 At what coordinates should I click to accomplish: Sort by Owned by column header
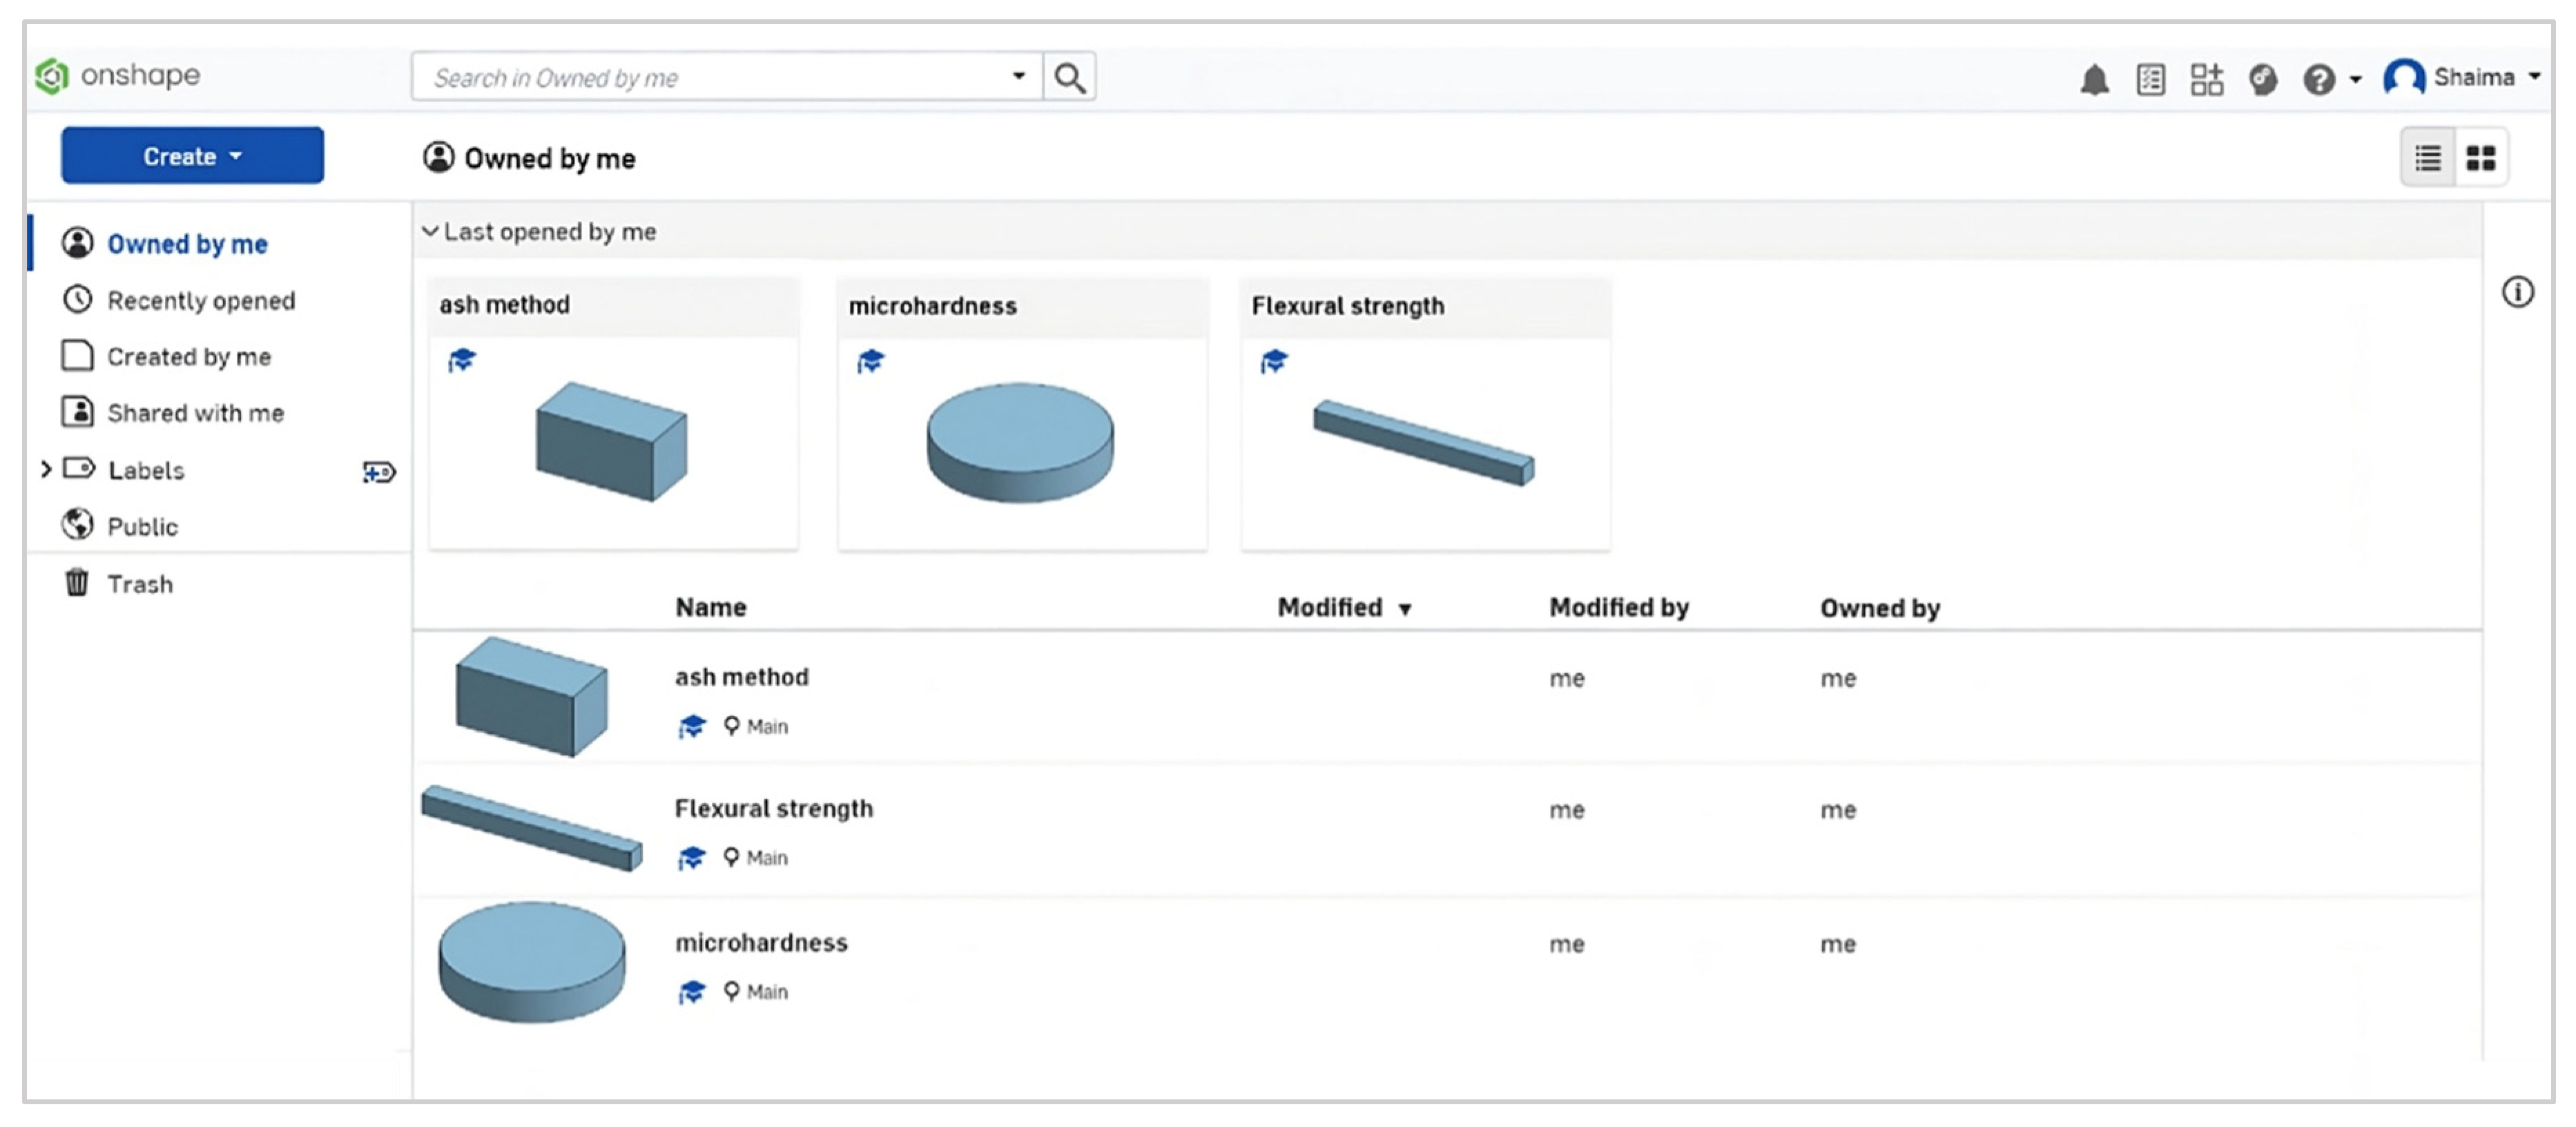click(1879, 608)
